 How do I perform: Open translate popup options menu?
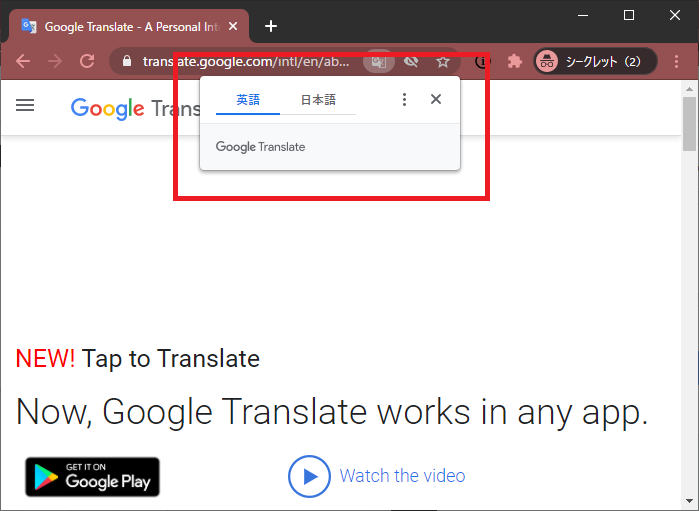tap(404, 99)
